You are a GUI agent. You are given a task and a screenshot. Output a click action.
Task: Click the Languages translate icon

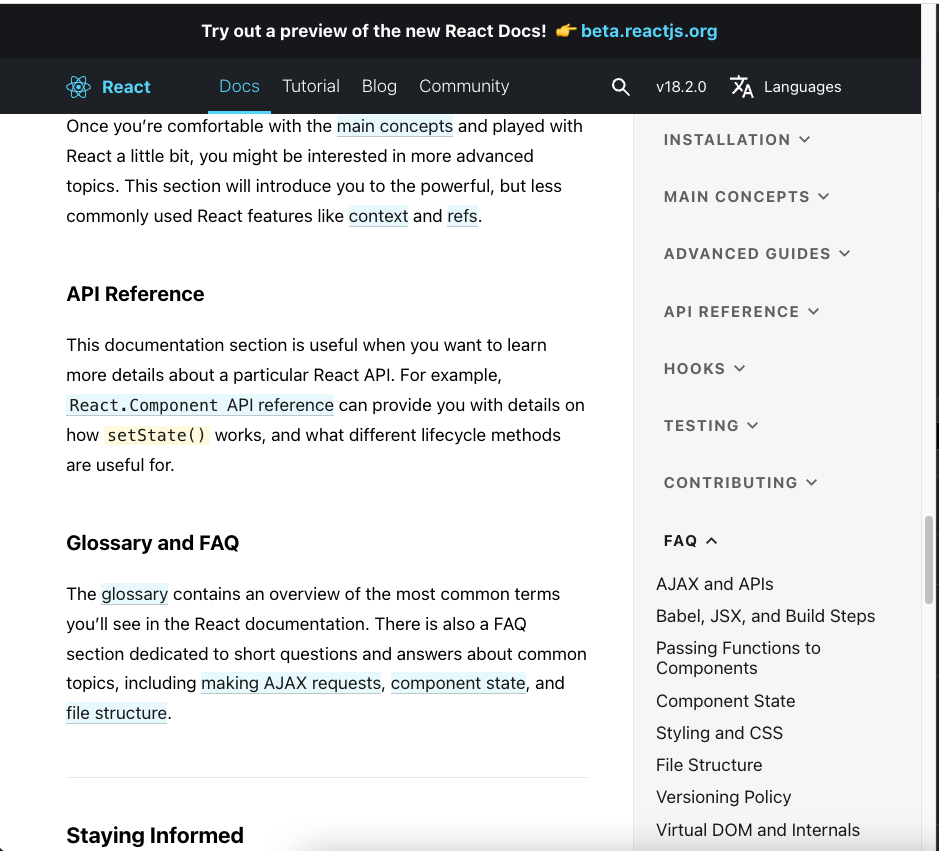[x=742, y=87]
